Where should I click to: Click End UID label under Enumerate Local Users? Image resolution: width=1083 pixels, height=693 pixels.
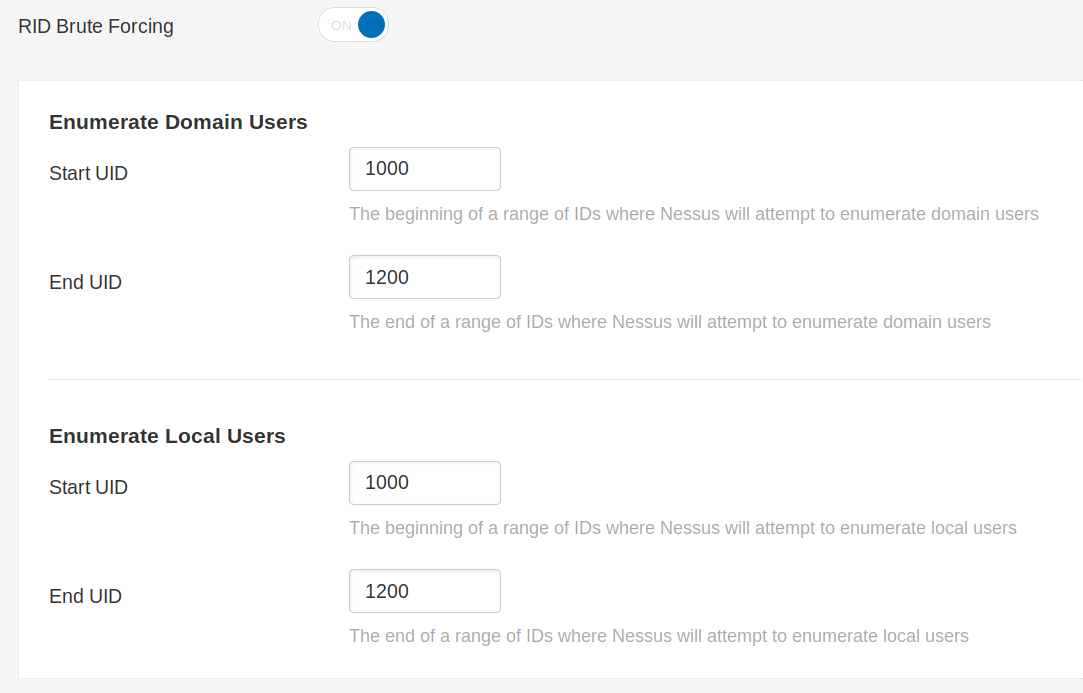pyautogui.click(x=85, y=597)
